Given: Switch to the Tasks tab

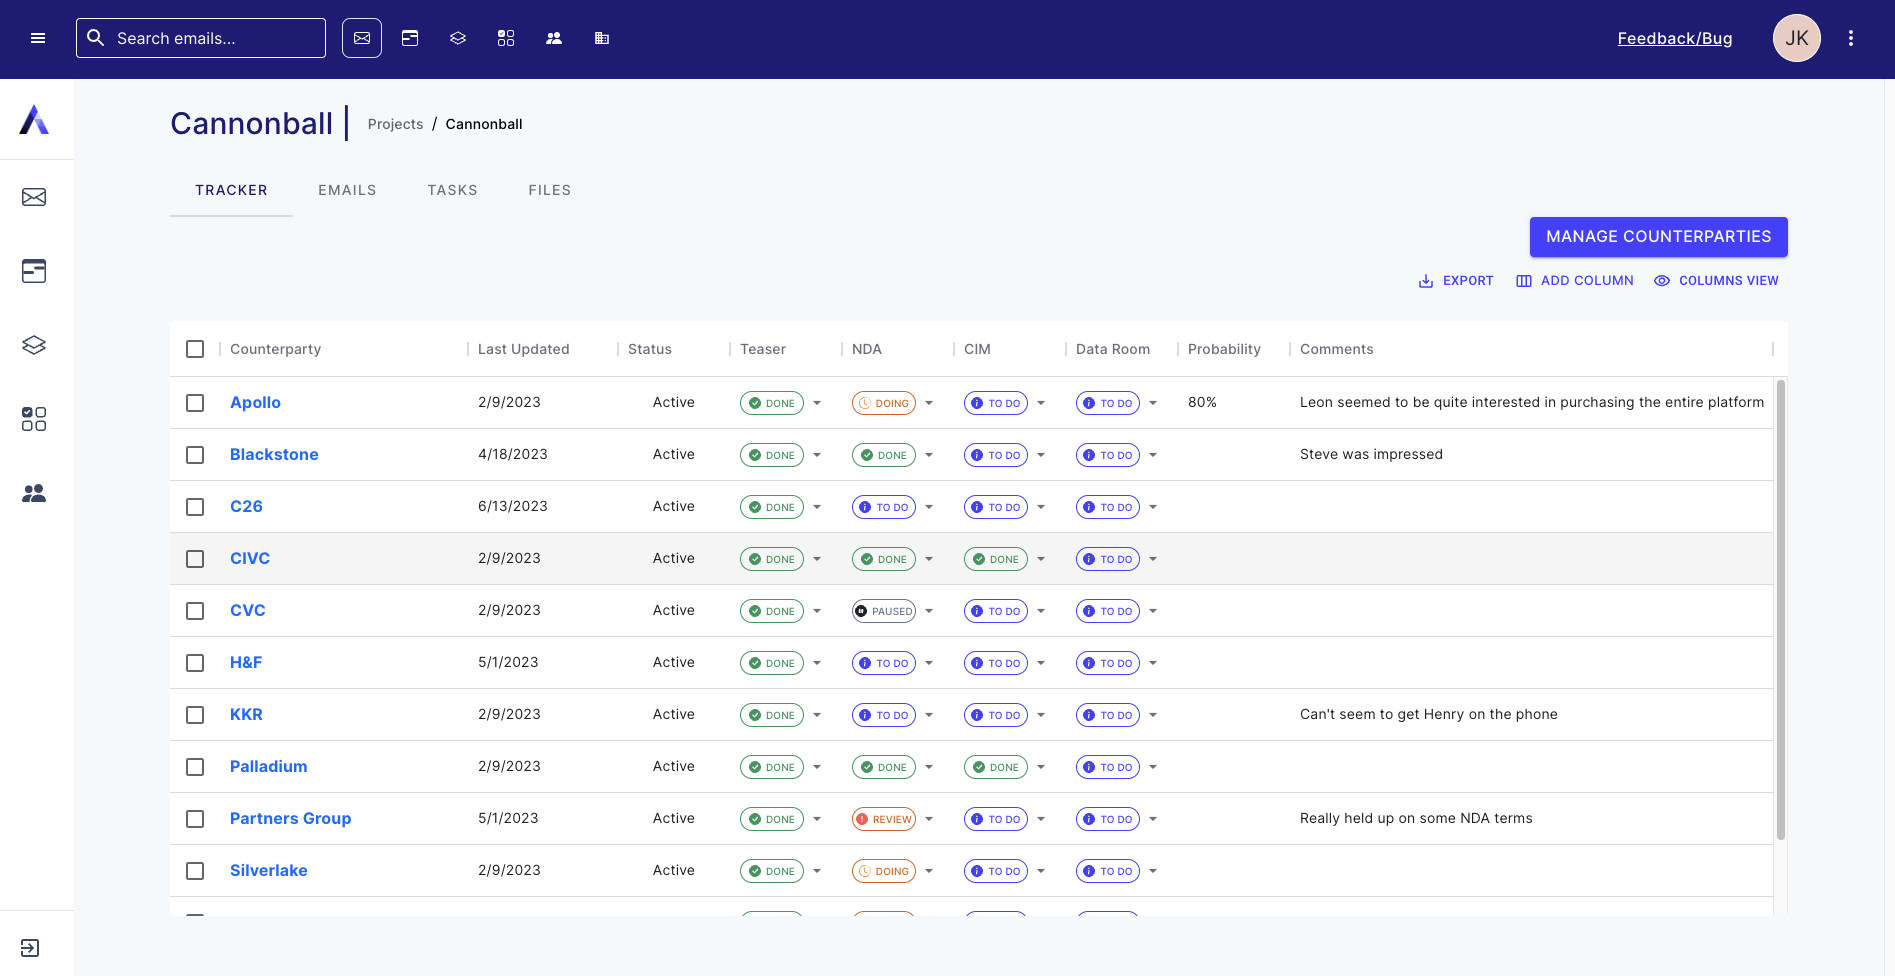Looking at the screenshot, I should (452, 190).
